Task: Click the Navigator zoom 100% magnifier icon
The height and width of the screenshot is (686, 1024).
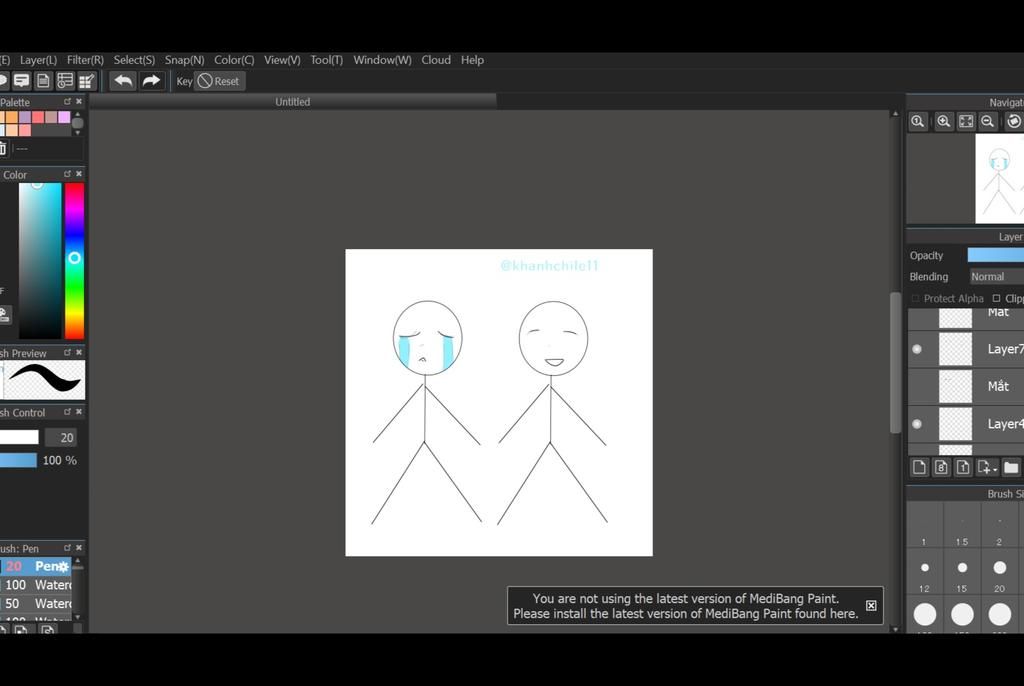Action: click(x=918, y=122)
